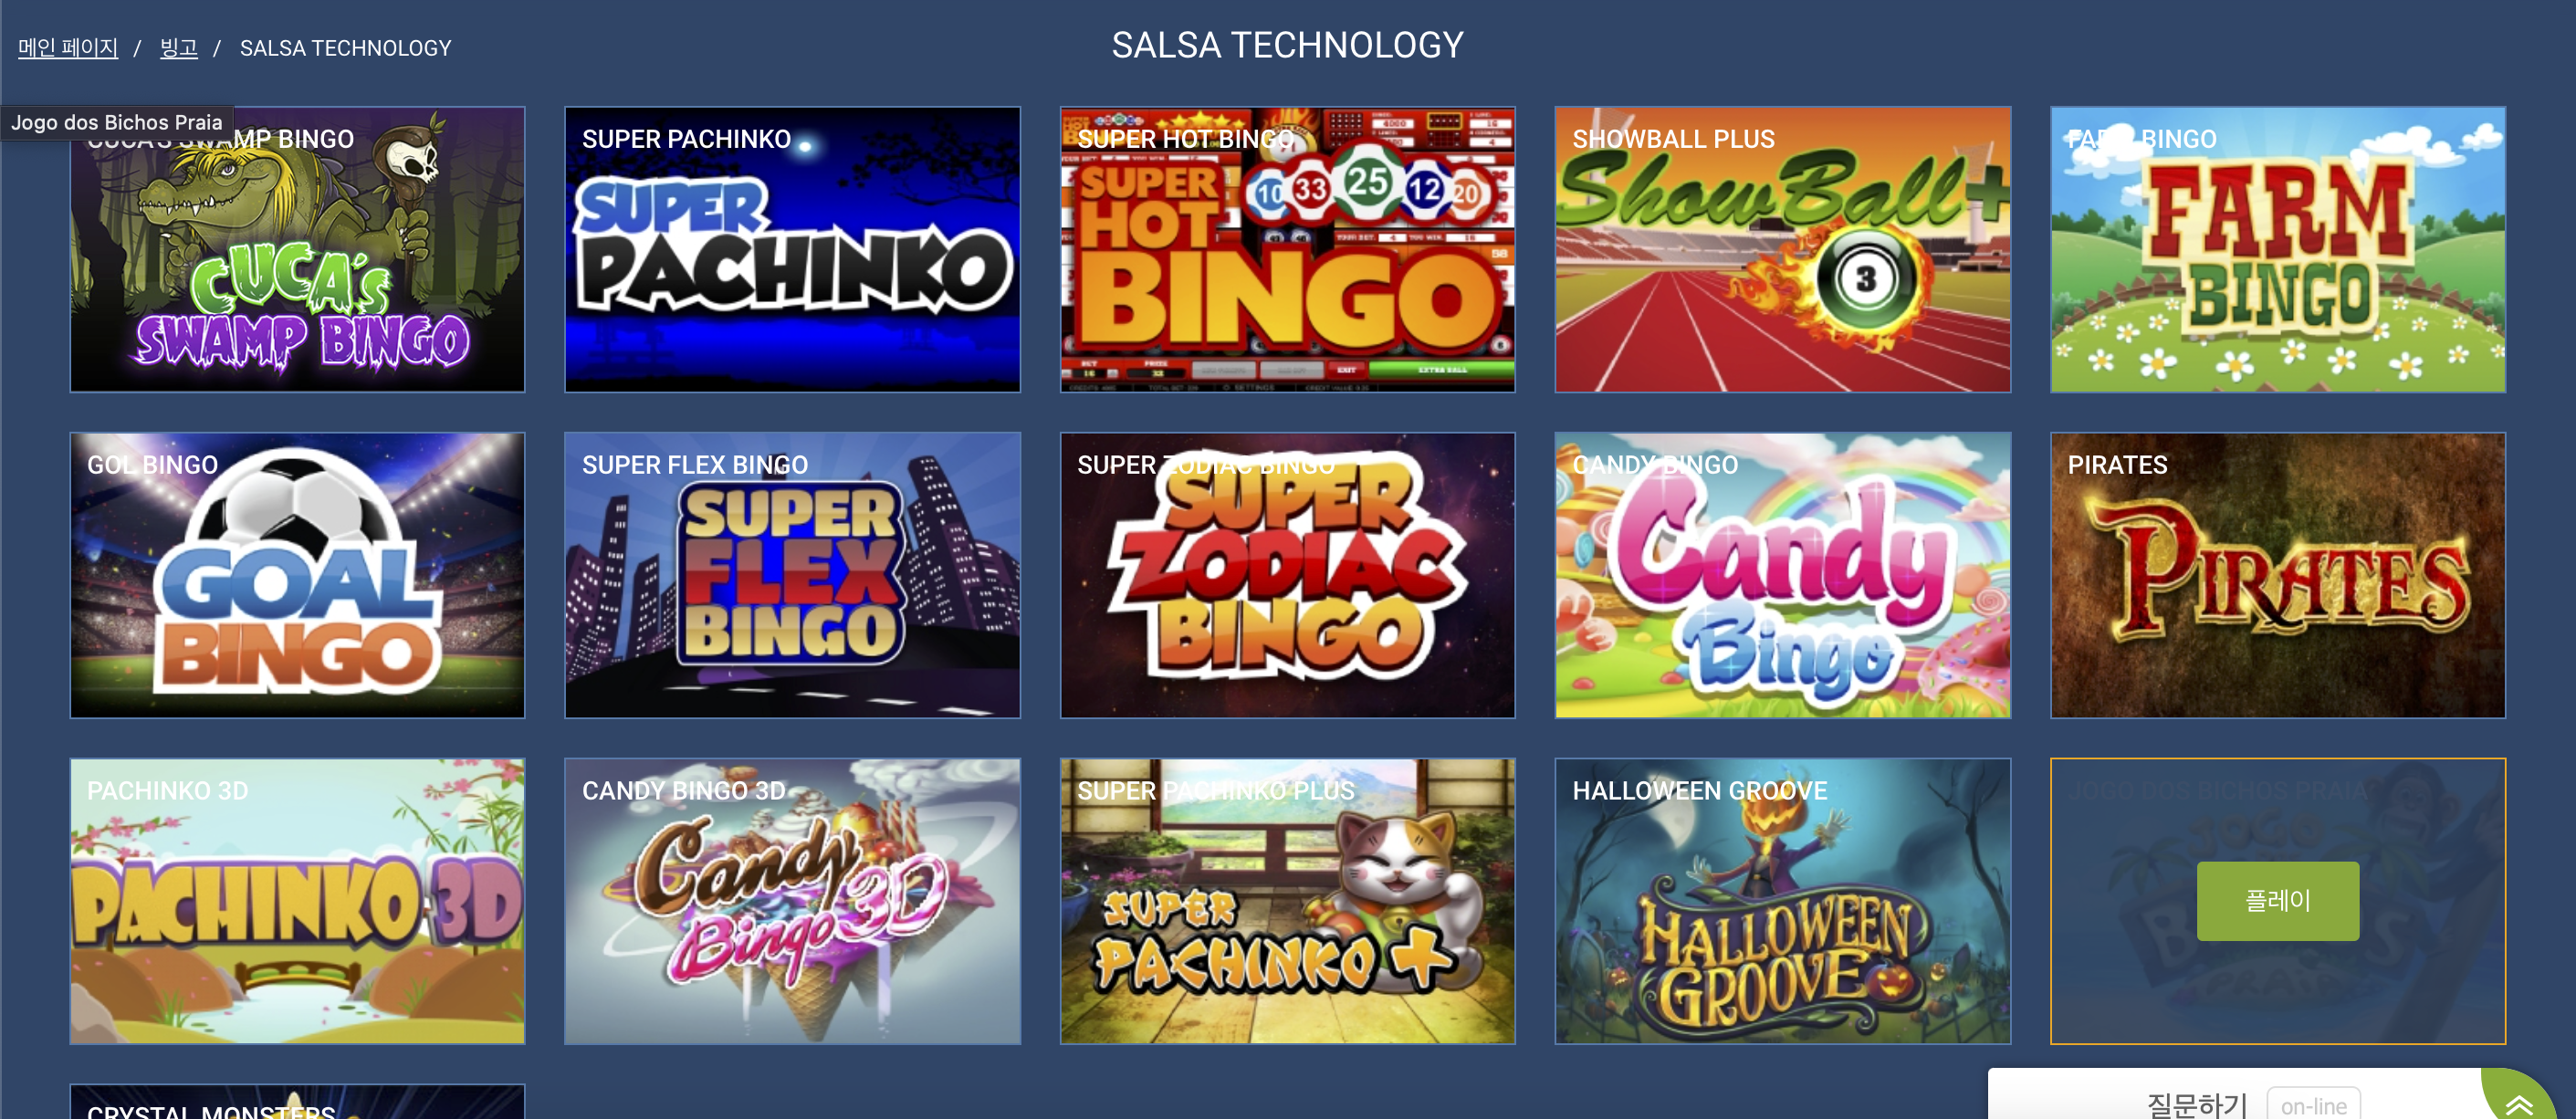Open the Super Pachinko game tile
This screenshot has height=1119, width=2576.
[x=792, y=249]
